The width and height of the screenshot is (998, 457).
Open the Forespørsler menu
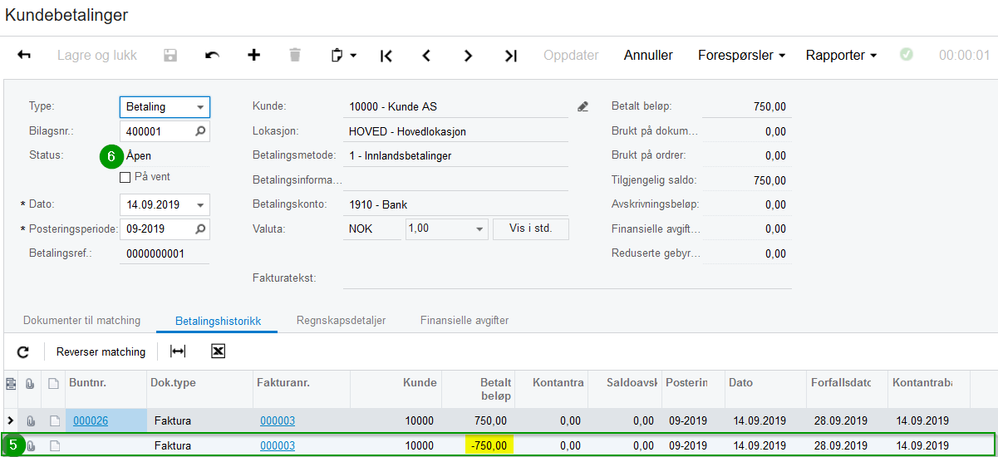click(740, 56)
